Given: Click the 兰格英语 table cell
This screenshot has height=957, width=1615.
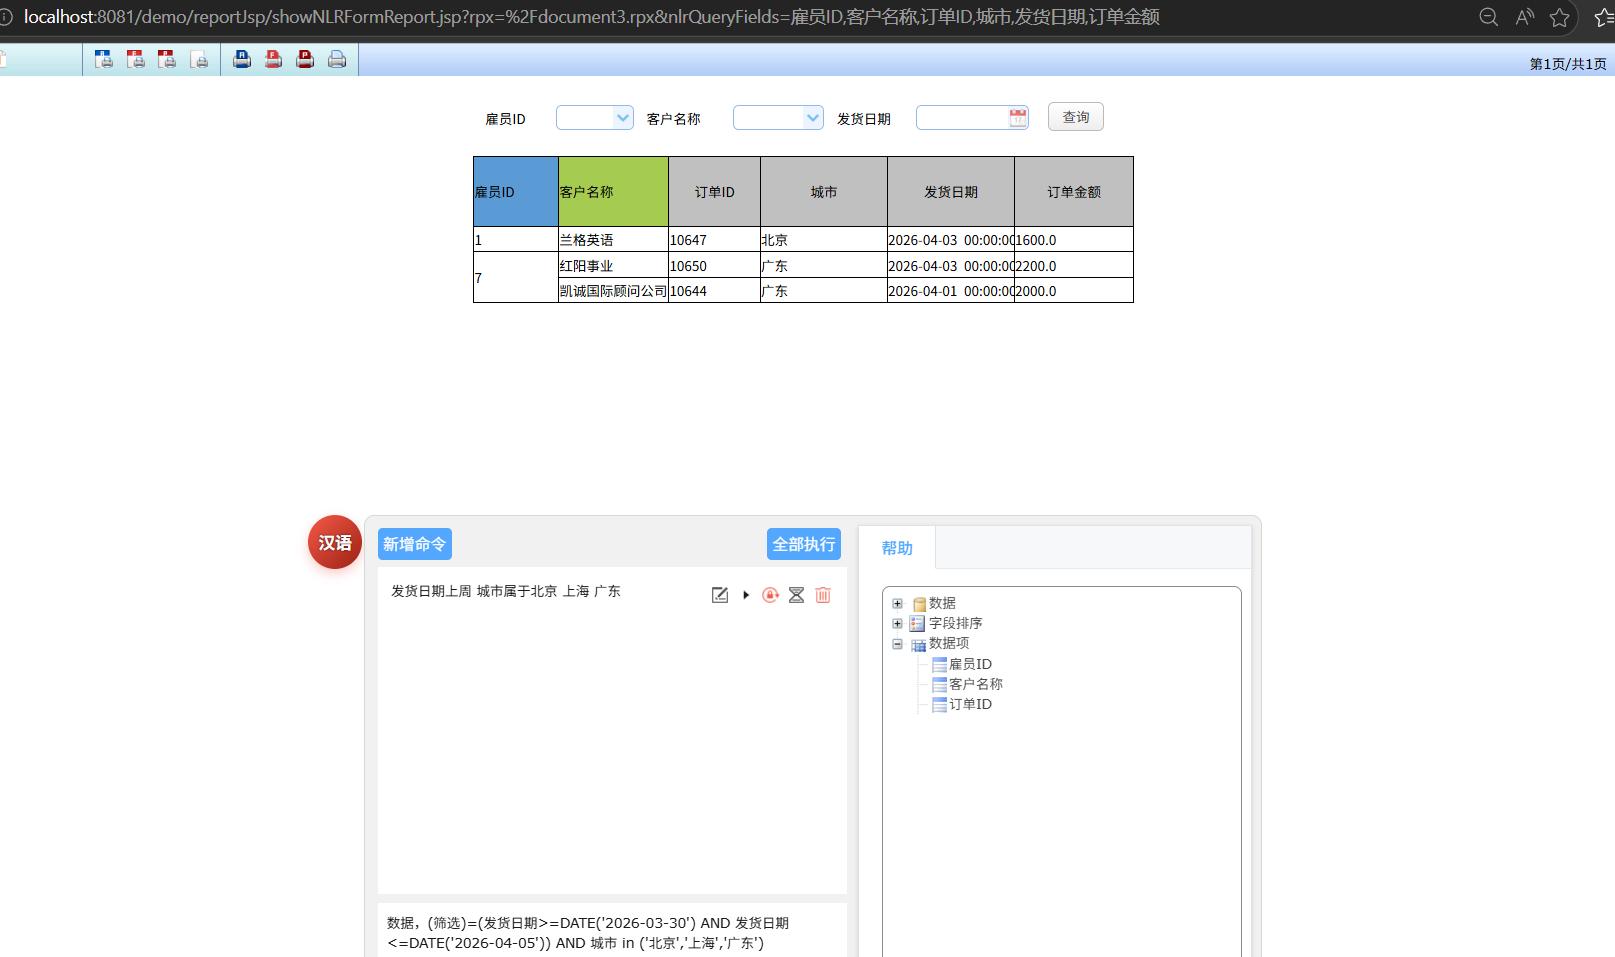Looking at the screenshot, I should 613,240.
